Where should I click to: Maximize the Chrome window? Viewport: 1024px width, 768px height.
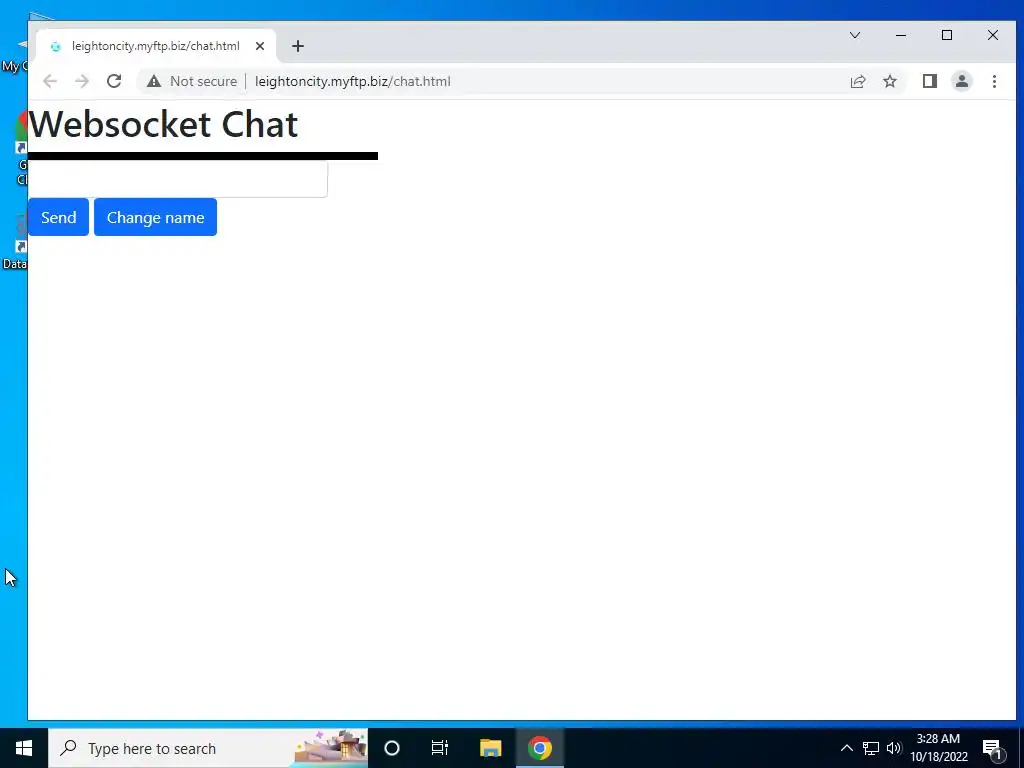pyautogui.click(x=947, y=35)
